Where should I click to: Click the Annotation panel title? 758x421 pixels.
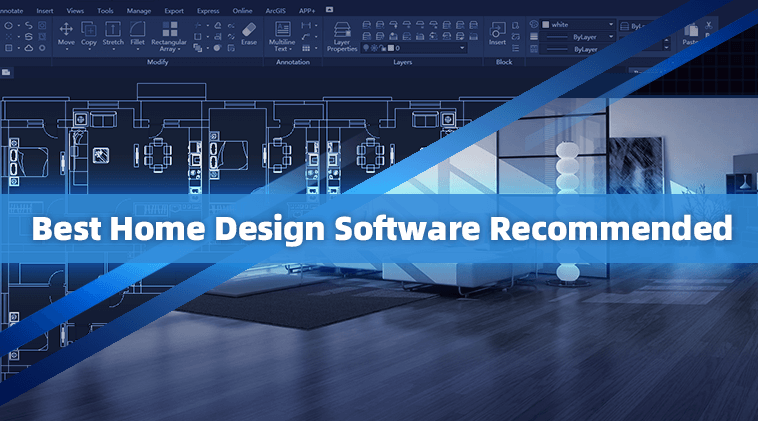pyautogui.click(x=292, y=62)
